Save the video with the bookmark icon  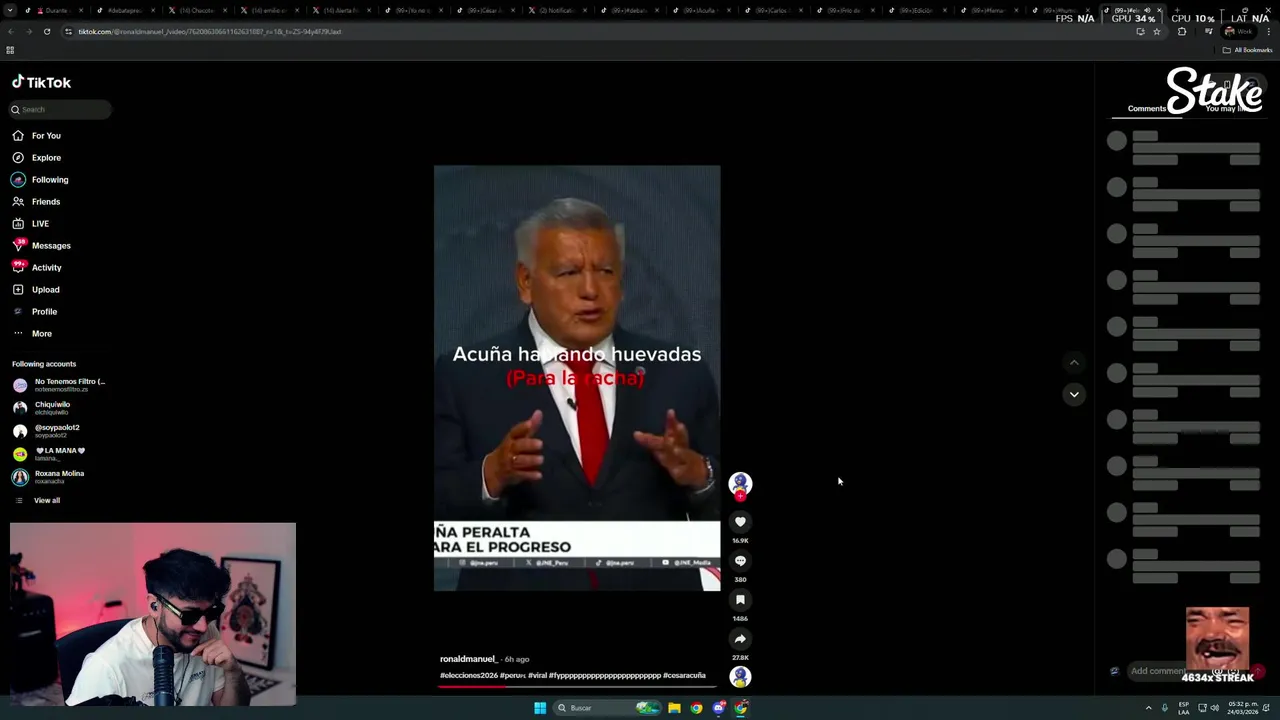(740, 600)
